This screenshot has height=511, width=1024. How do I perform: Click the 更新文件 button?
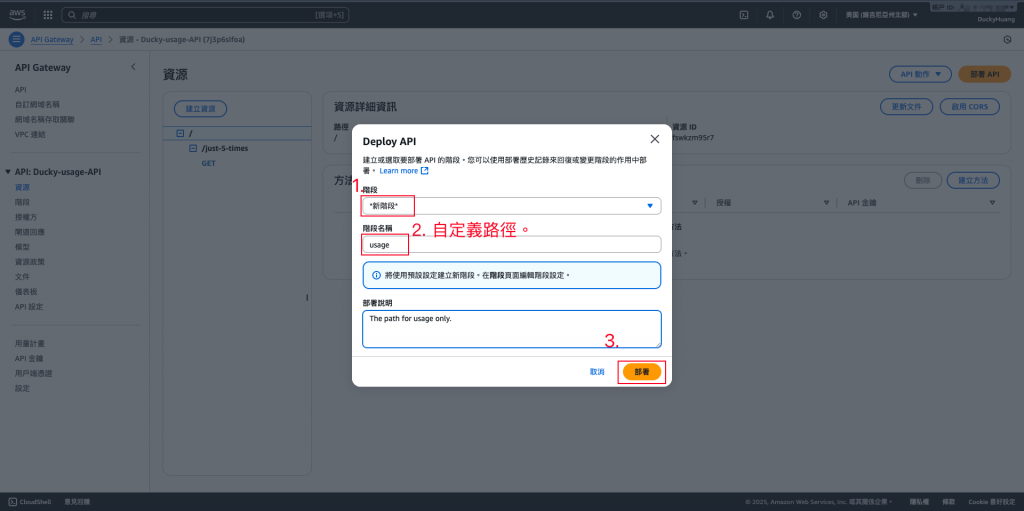(907, 107)
